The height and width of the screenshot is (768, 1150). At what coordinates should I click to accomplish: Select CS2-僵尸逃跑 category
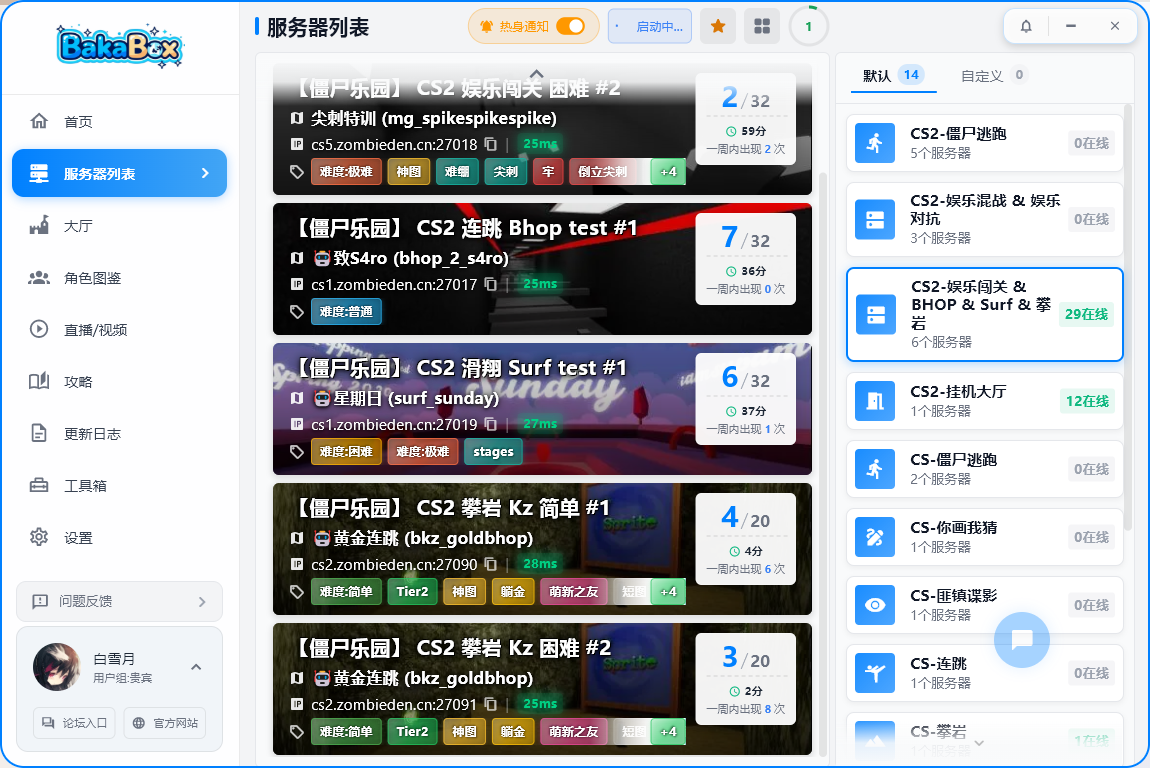pyautogui.click(x=984, y=143)
